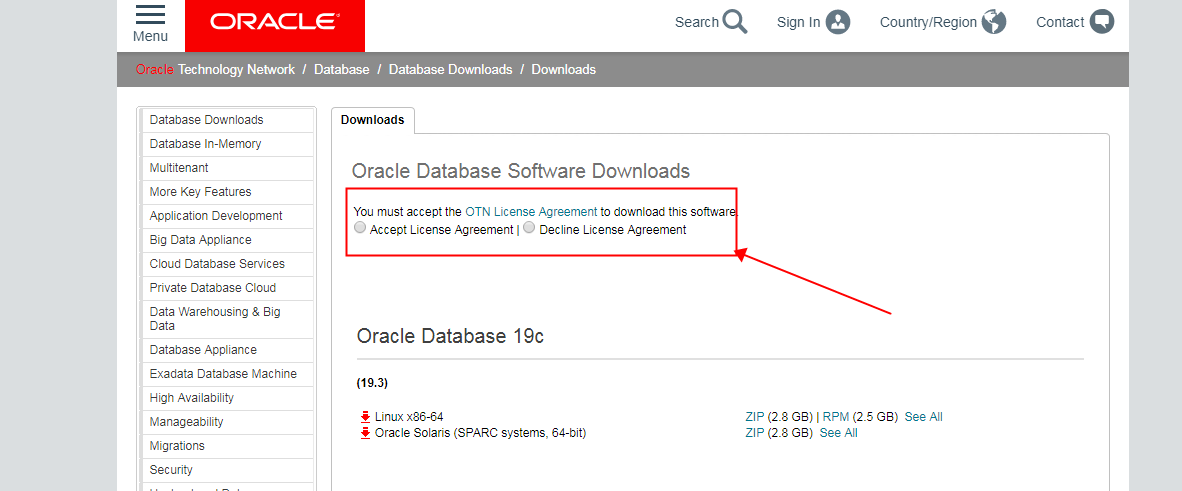This screenshot has height=491, width=1182.
Task: Open Database Downloads in sidebar
Action: pos(228,120)
